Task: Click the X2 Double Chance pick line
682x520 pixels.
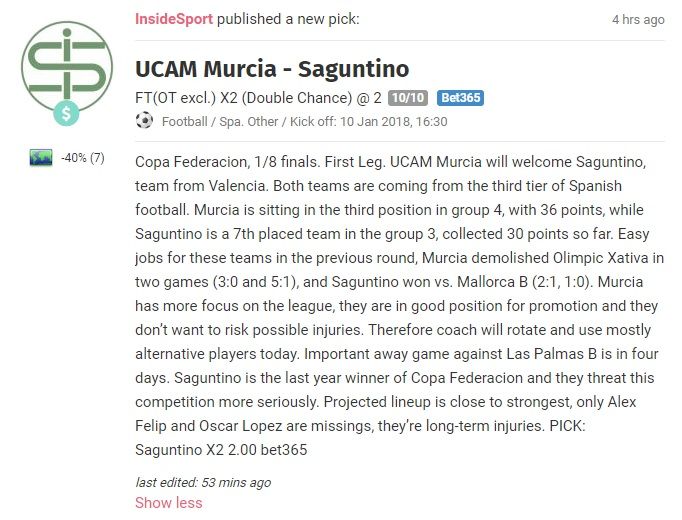Action: pos(258,98)
